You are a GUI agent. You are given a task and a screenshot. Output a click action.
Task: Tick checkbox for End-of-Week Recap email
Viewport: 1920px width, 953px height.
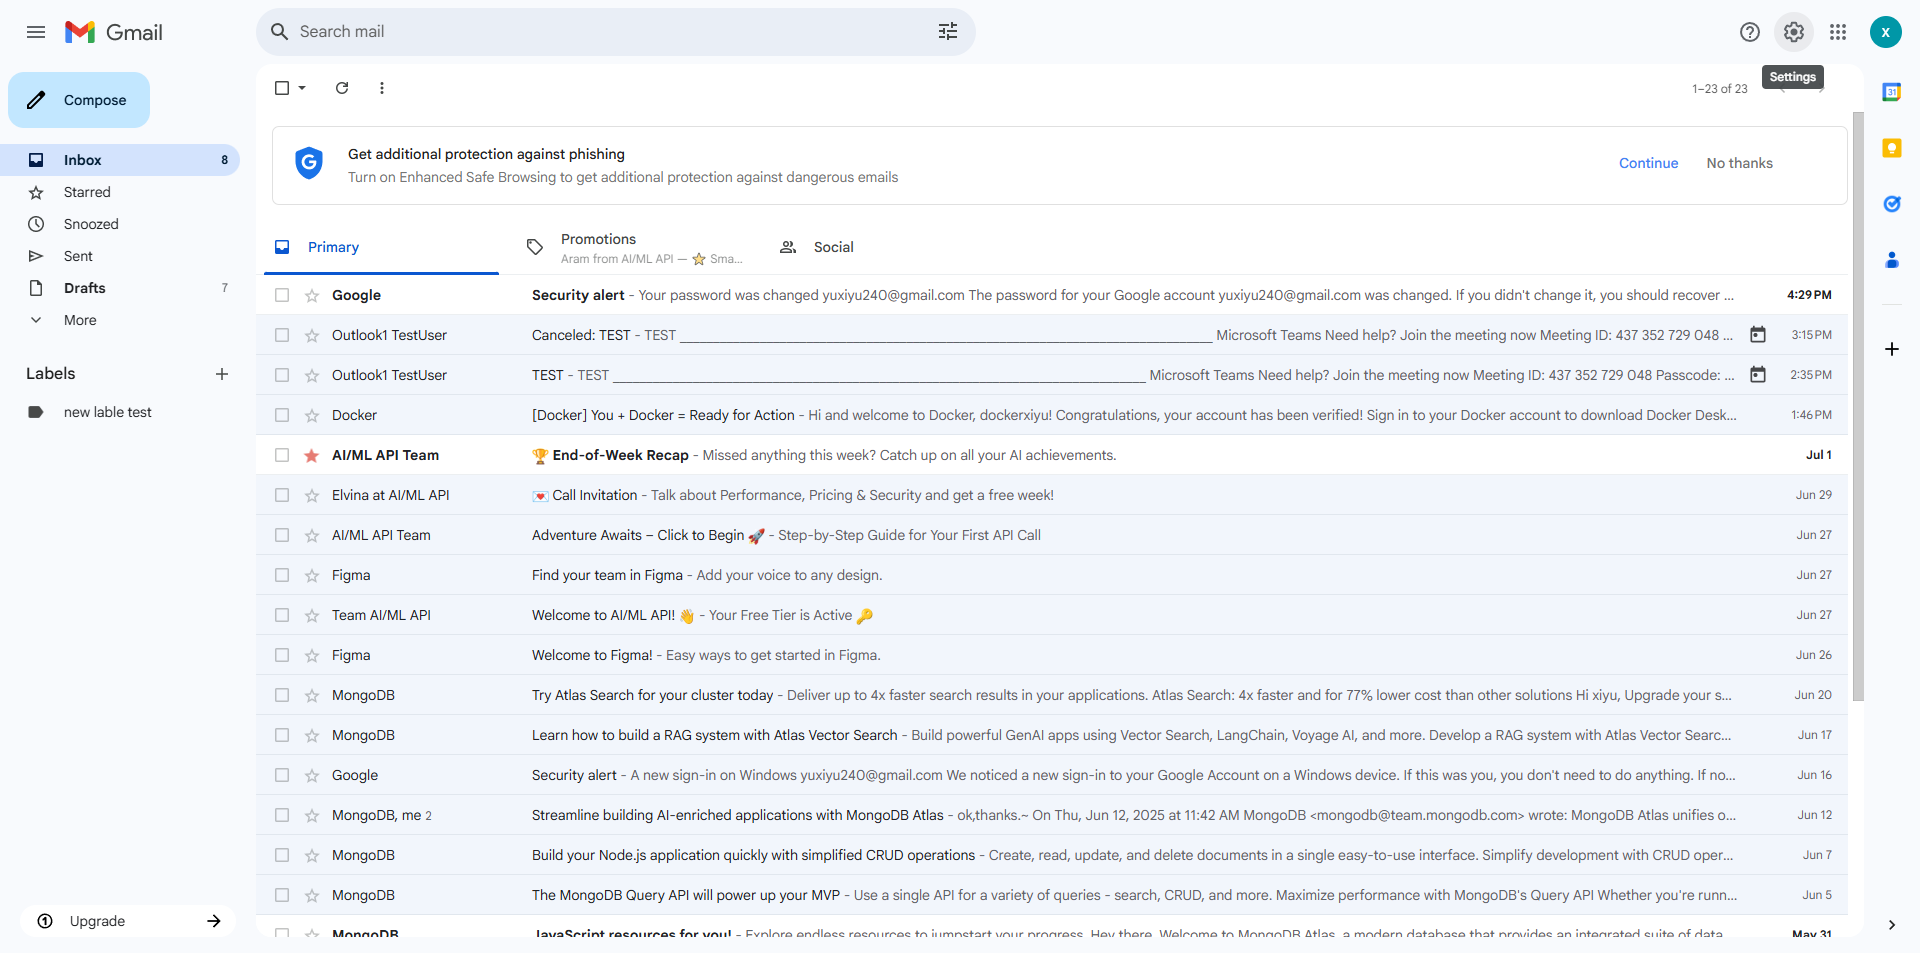click(282, 455)
